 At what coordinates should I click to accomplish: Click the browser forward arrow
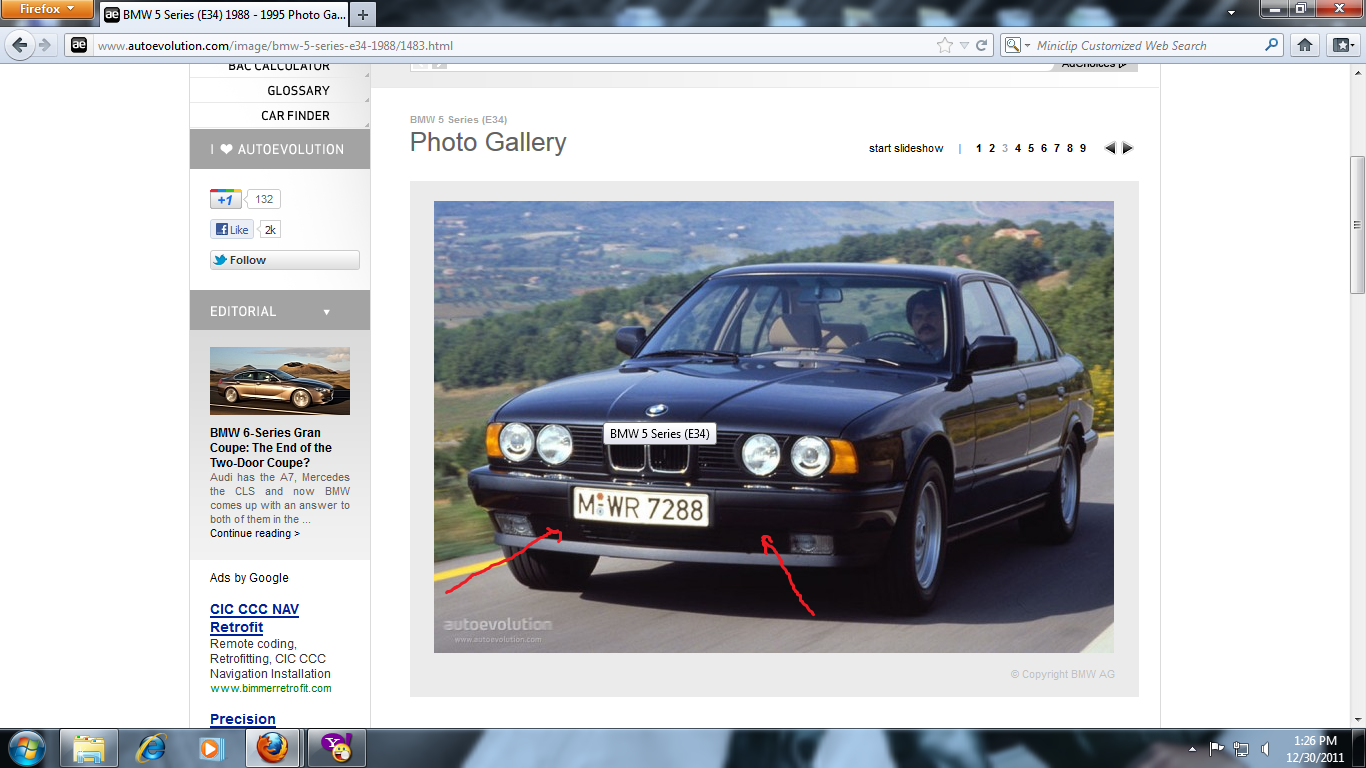[45, 45]
